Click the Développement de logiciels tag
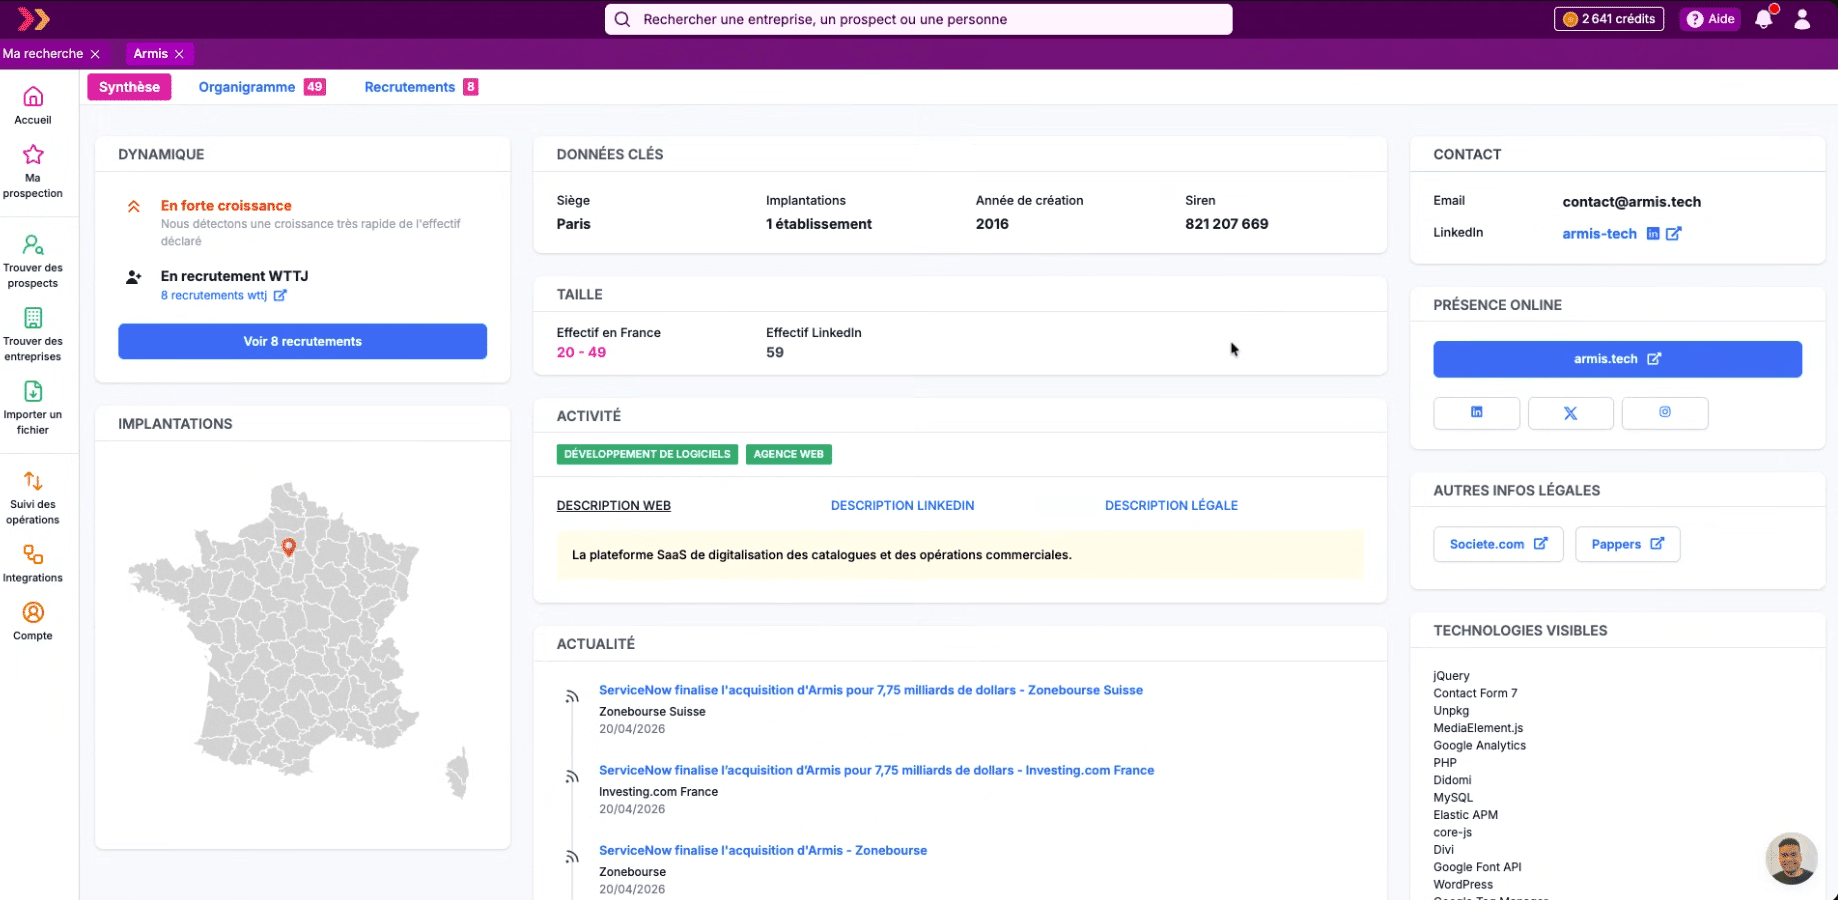 point(647,454)
